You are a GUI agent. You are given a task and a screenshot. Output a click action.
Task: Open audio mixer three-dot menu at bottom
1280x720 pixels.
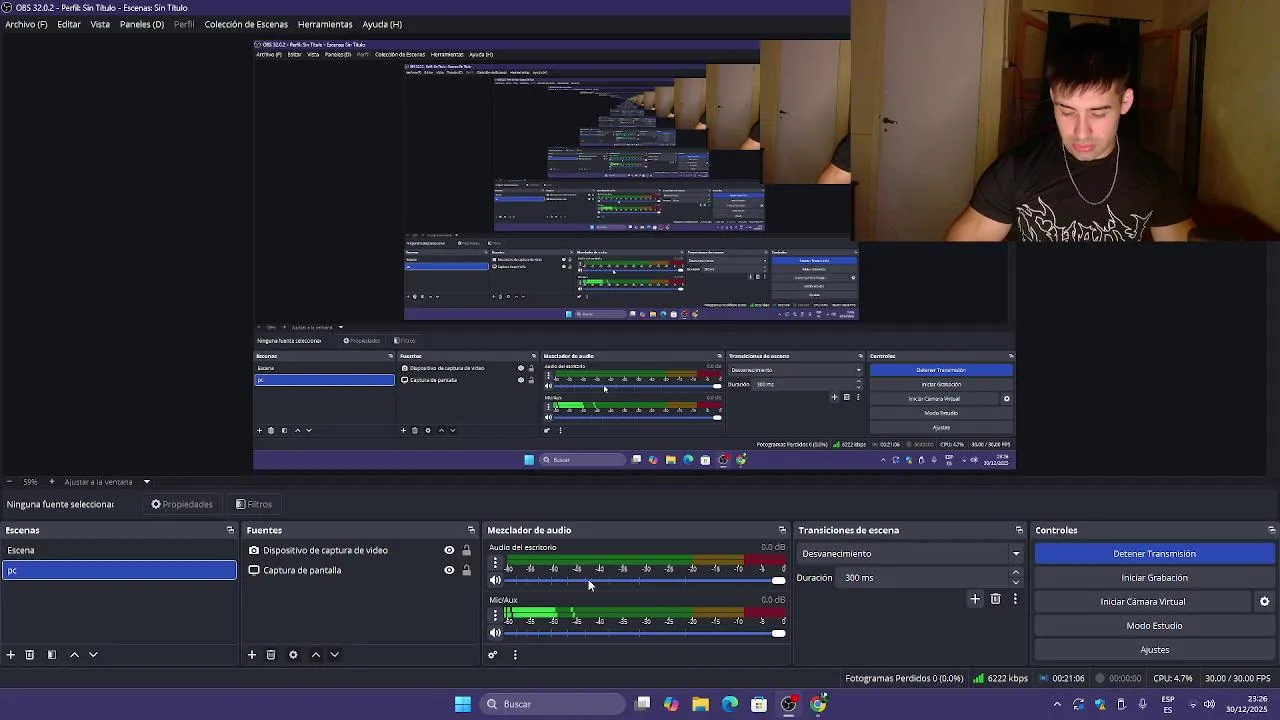515,655
